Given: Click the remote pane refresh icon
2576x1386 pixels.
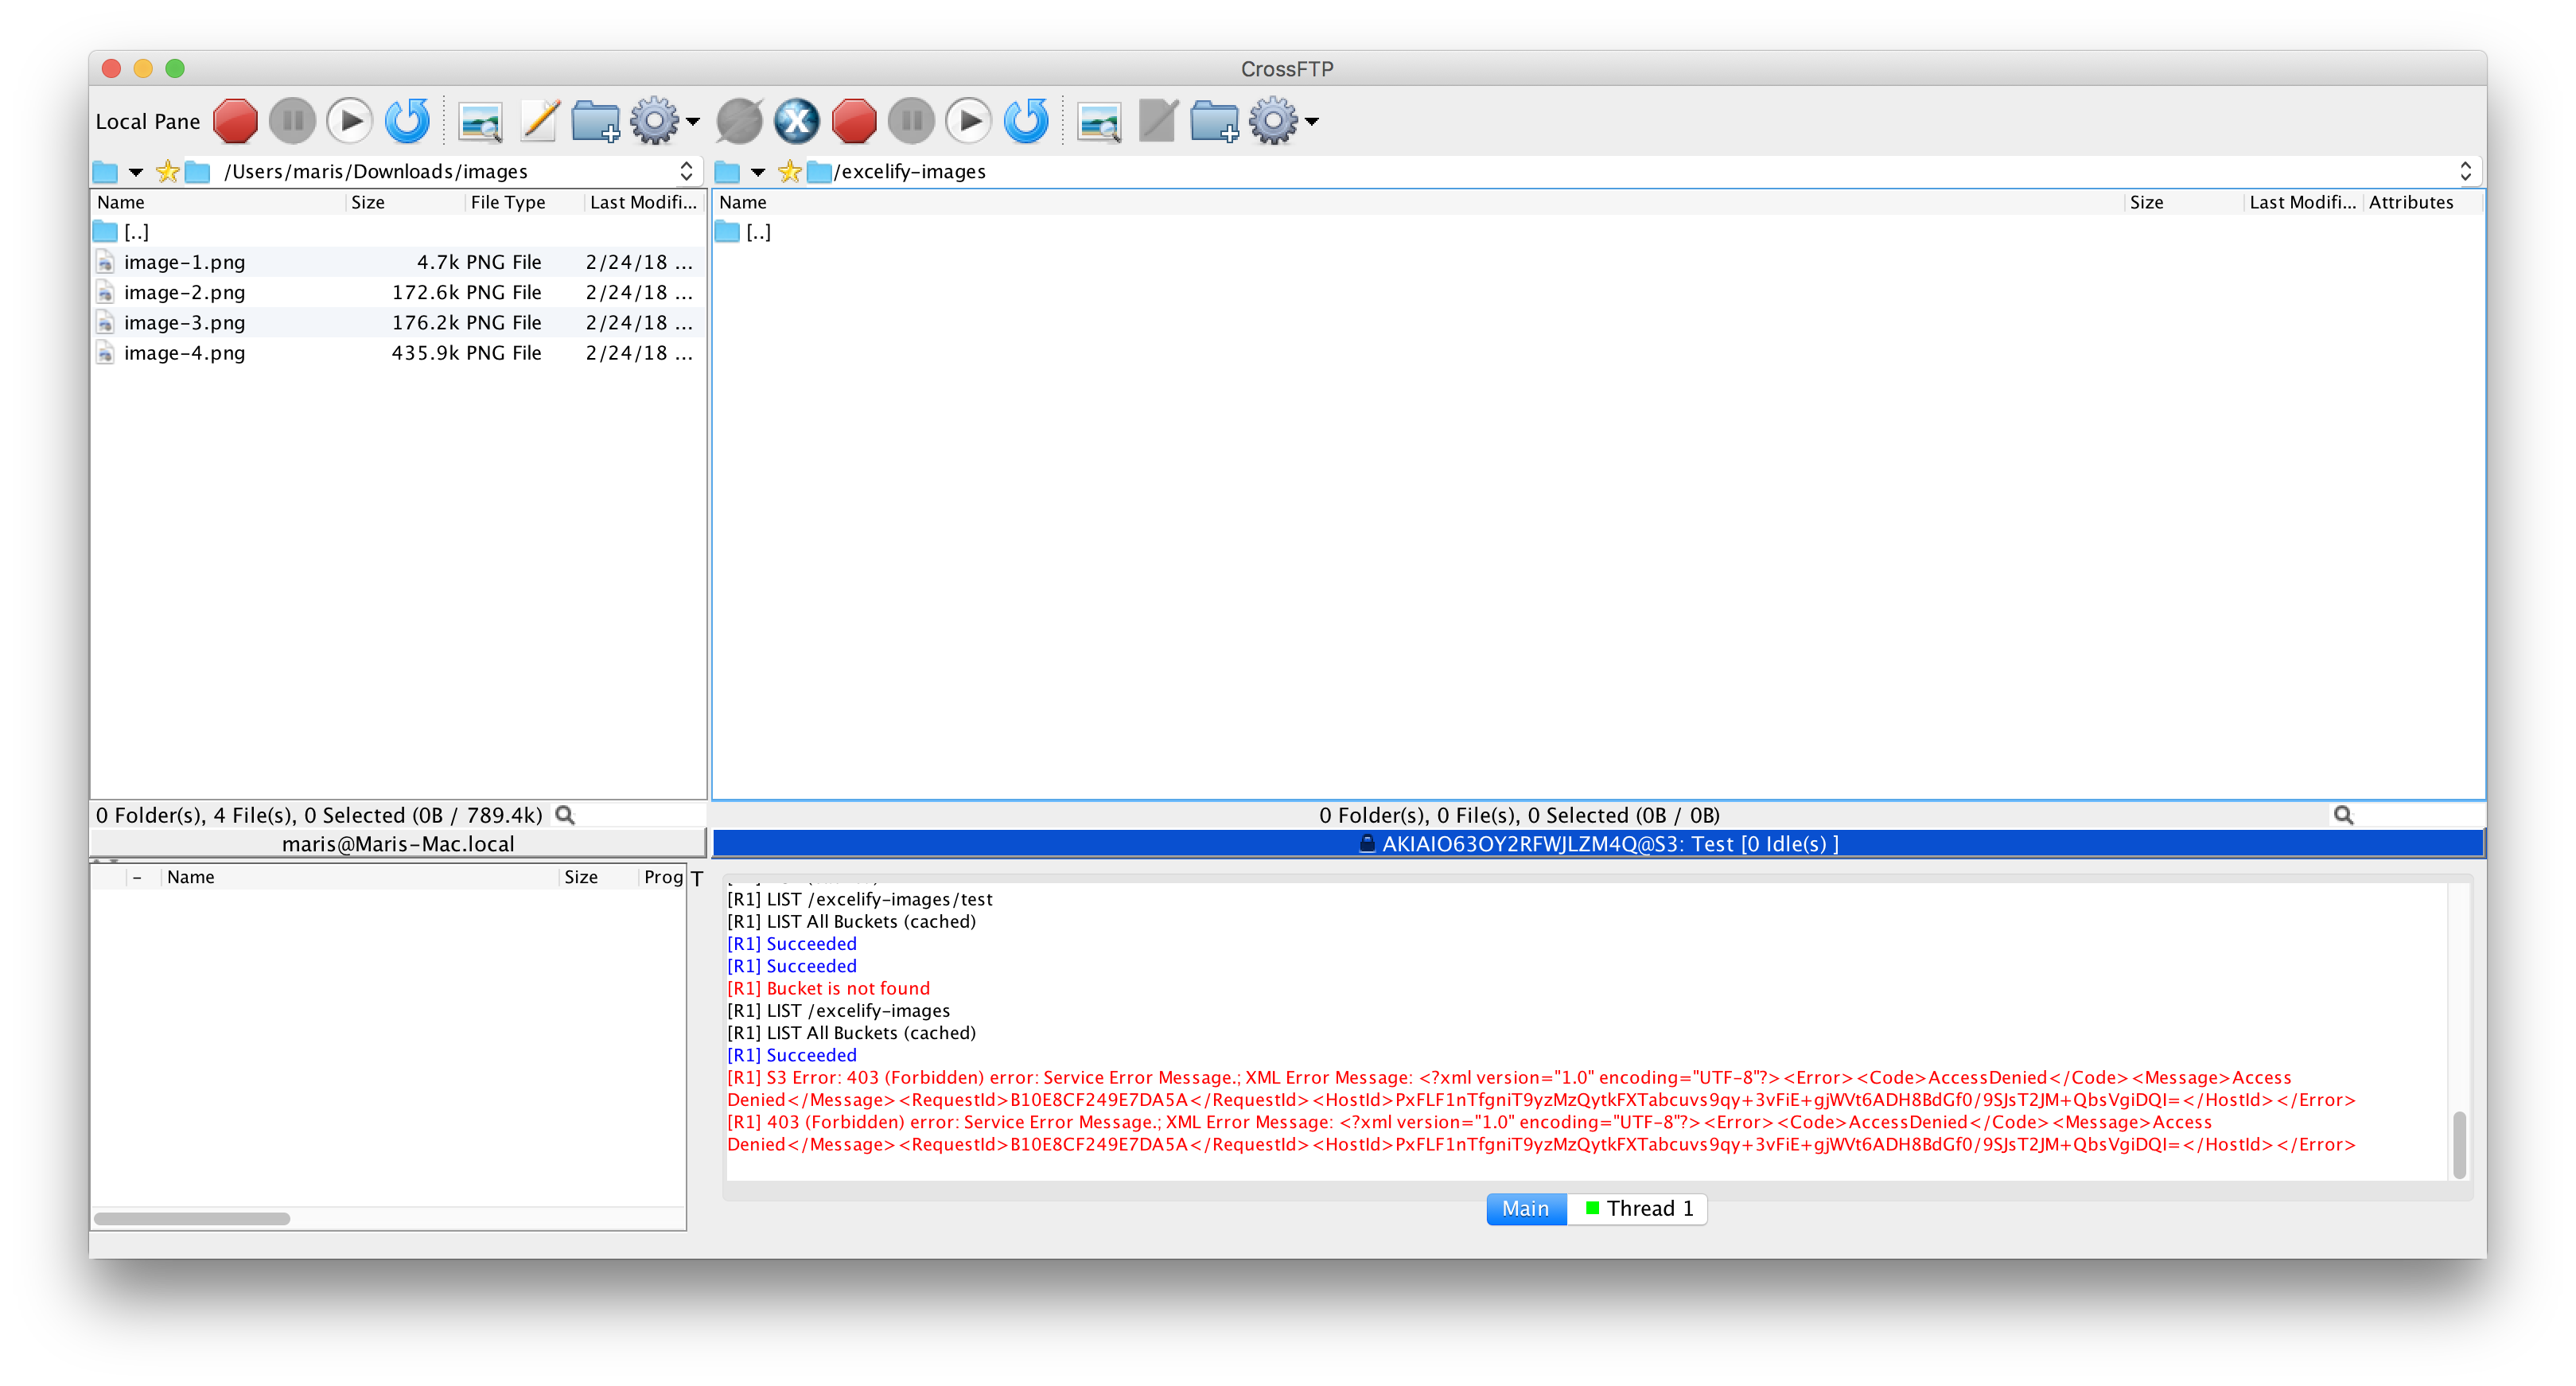Looking at the screenshot, I should tap(1026, 121).
